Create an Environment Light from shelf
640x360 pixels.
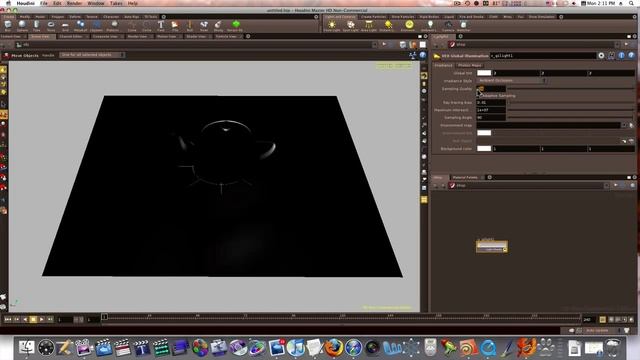click(408, 26)
